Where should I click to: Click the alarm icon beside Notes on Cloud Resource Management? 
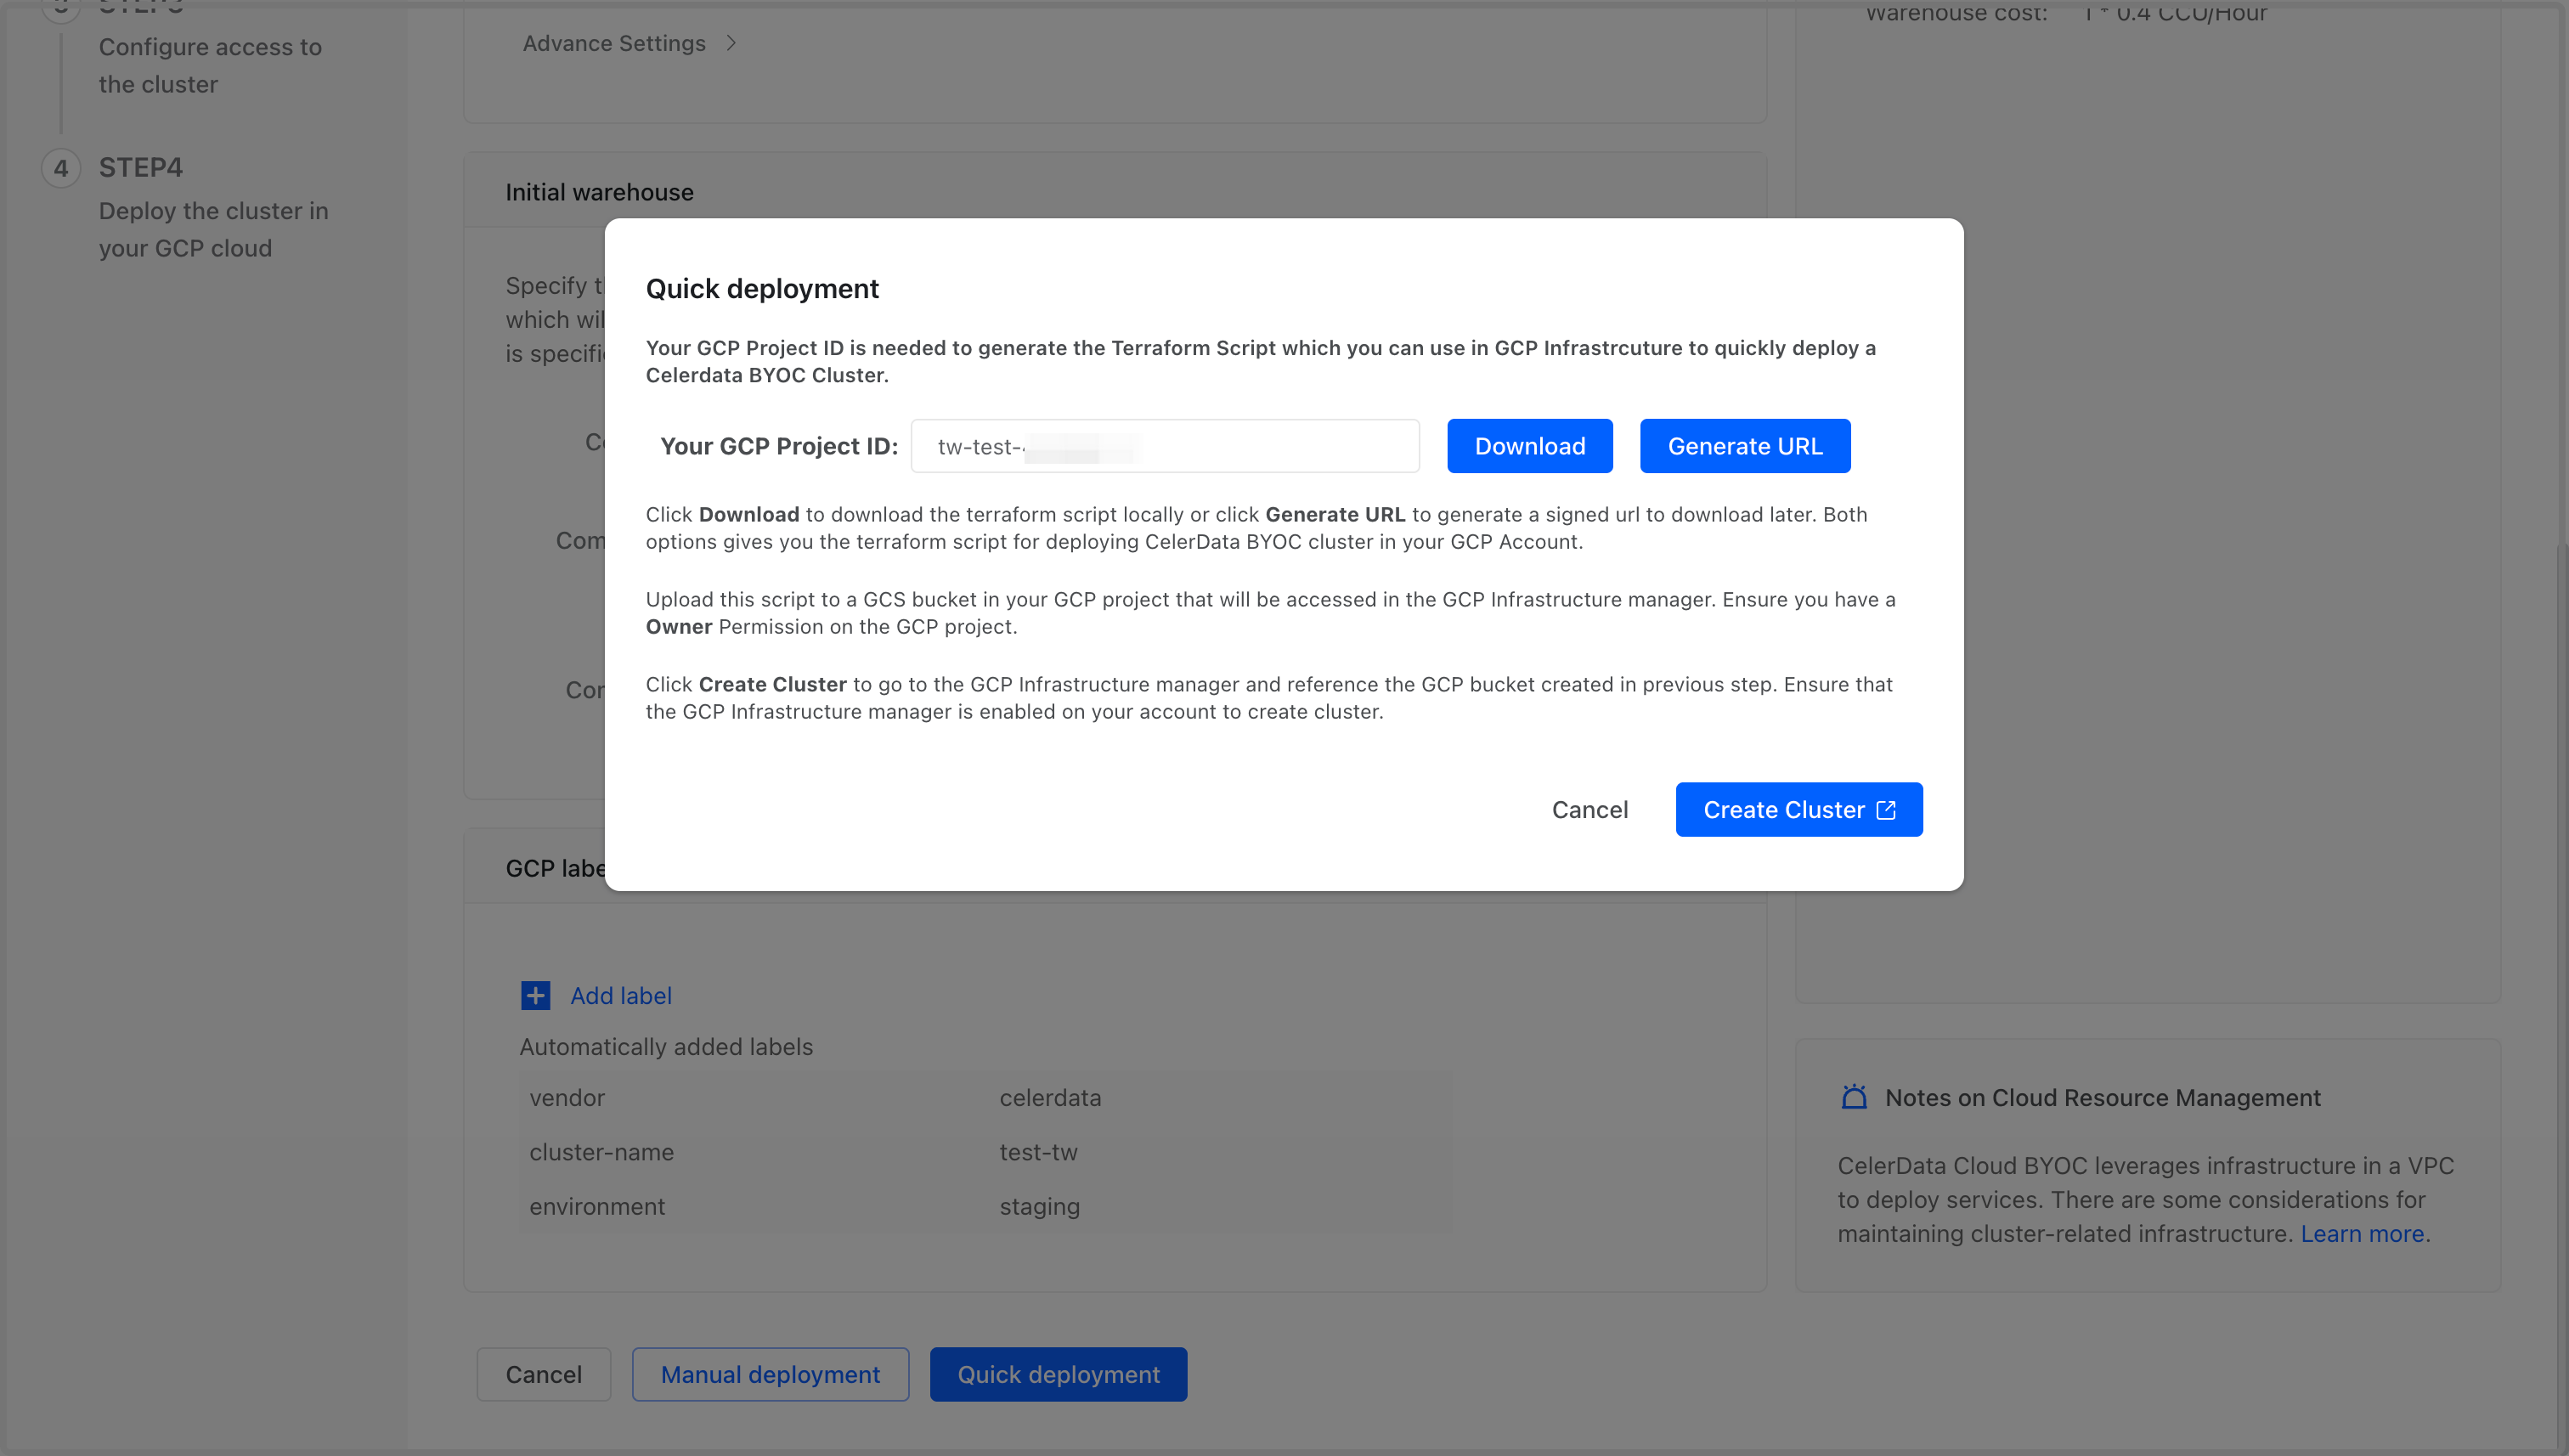coord(1854,1097)
